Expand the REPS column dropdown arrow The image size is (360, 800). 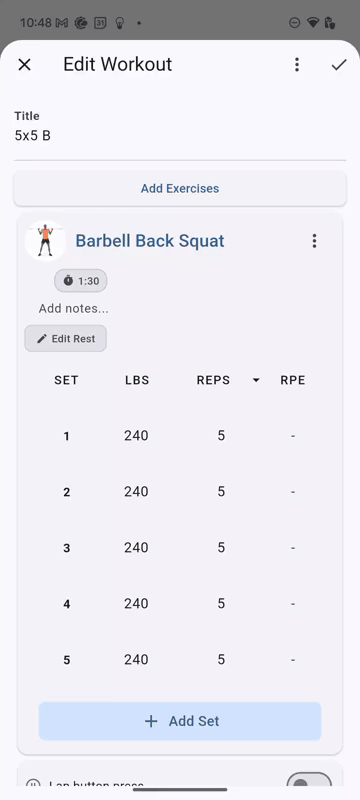[256, 380]
